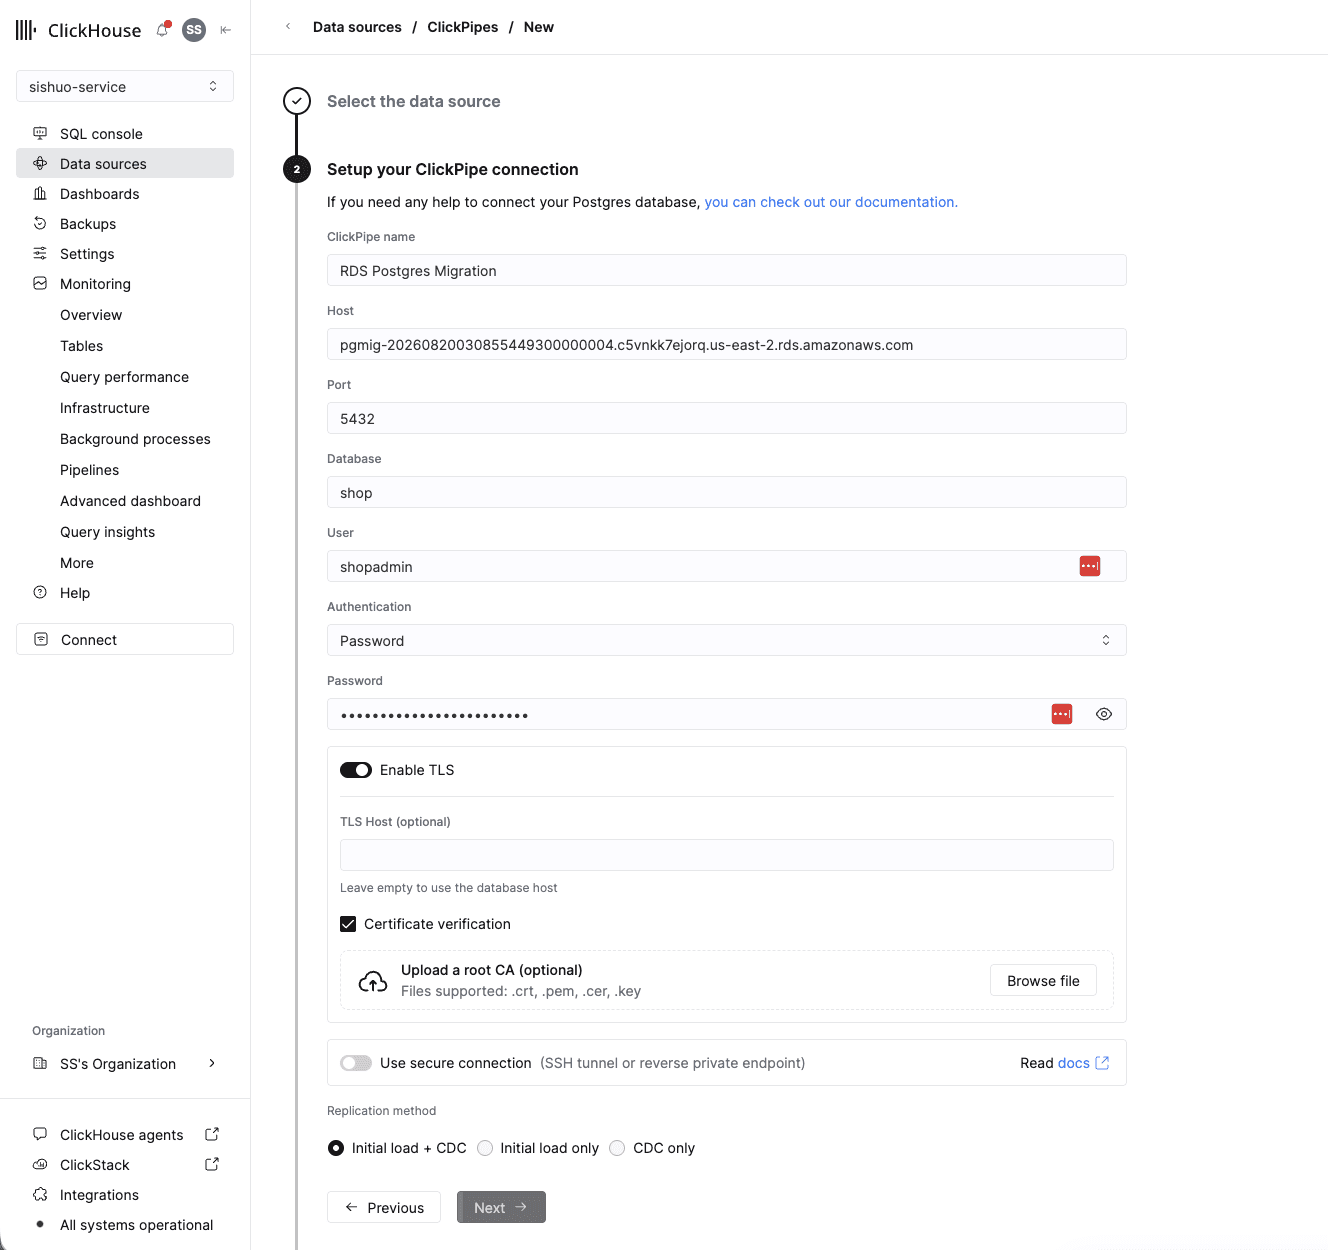1328x1250 pixels.
Task: Expand SS's Organization chevron
Action: pyautogui.click(x=212, y=1063)
